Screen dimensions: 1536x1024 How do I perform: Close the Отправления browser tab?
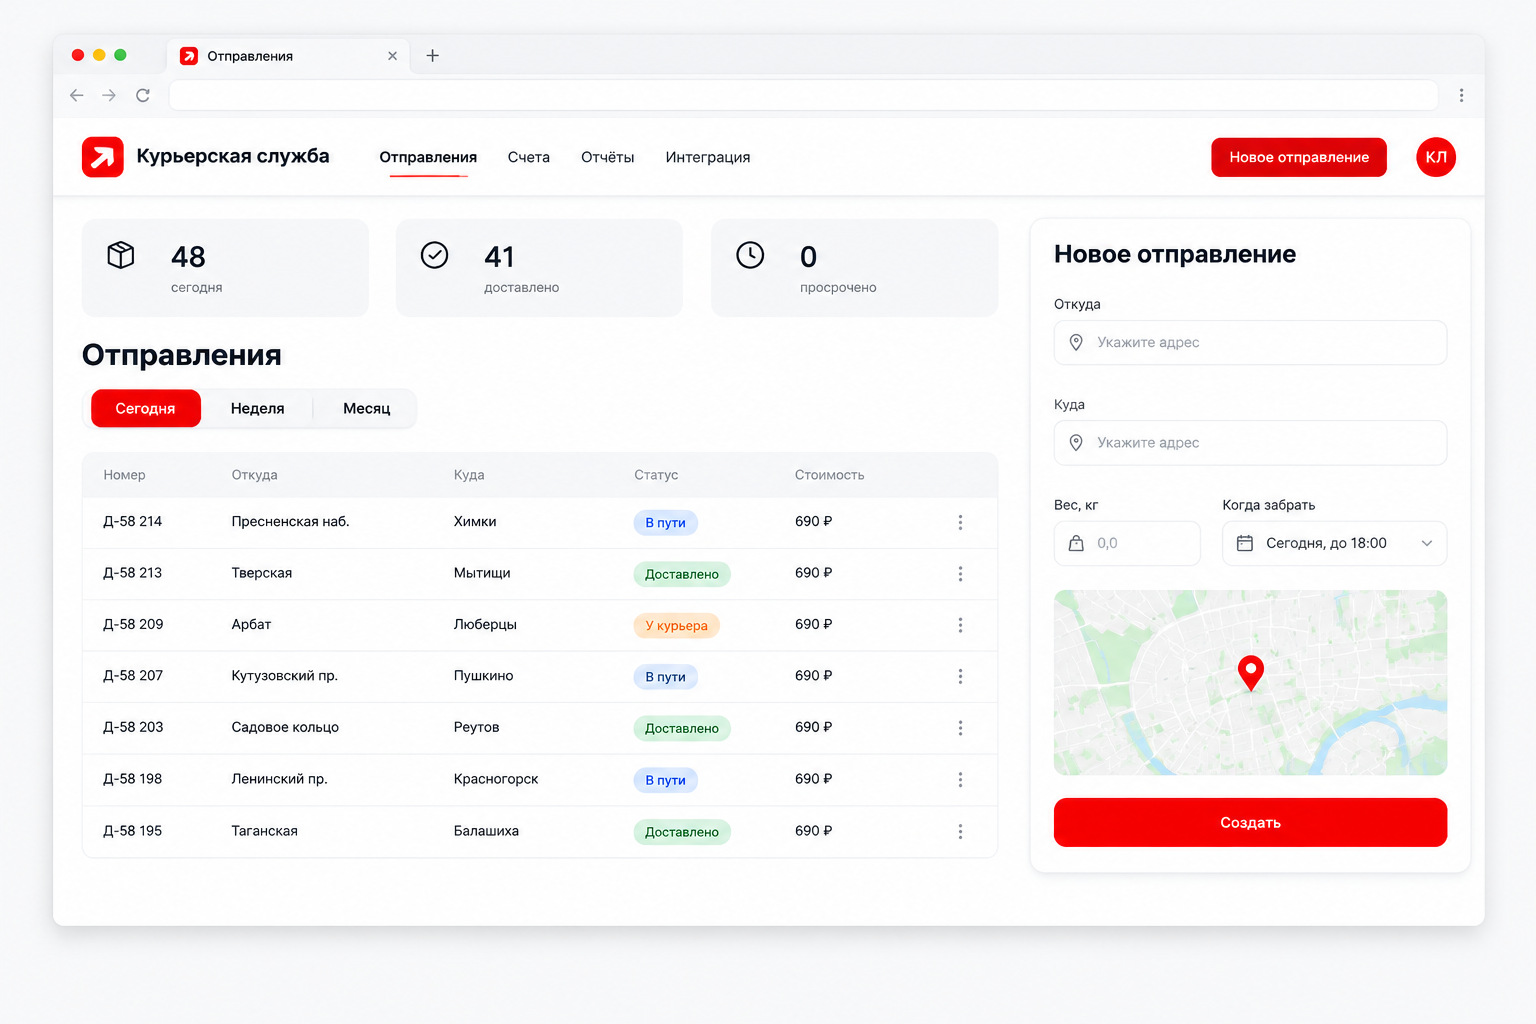tap(392, 56)
